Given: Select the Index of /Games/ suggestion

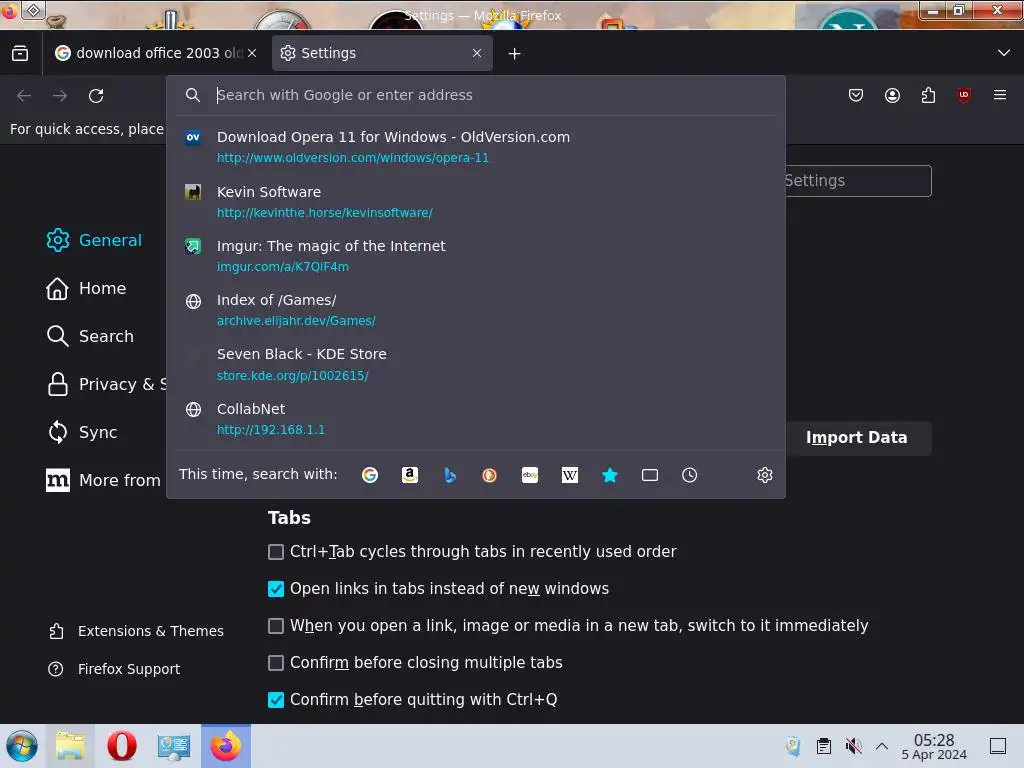Looking at the screenshot, I should pos(475,310).
